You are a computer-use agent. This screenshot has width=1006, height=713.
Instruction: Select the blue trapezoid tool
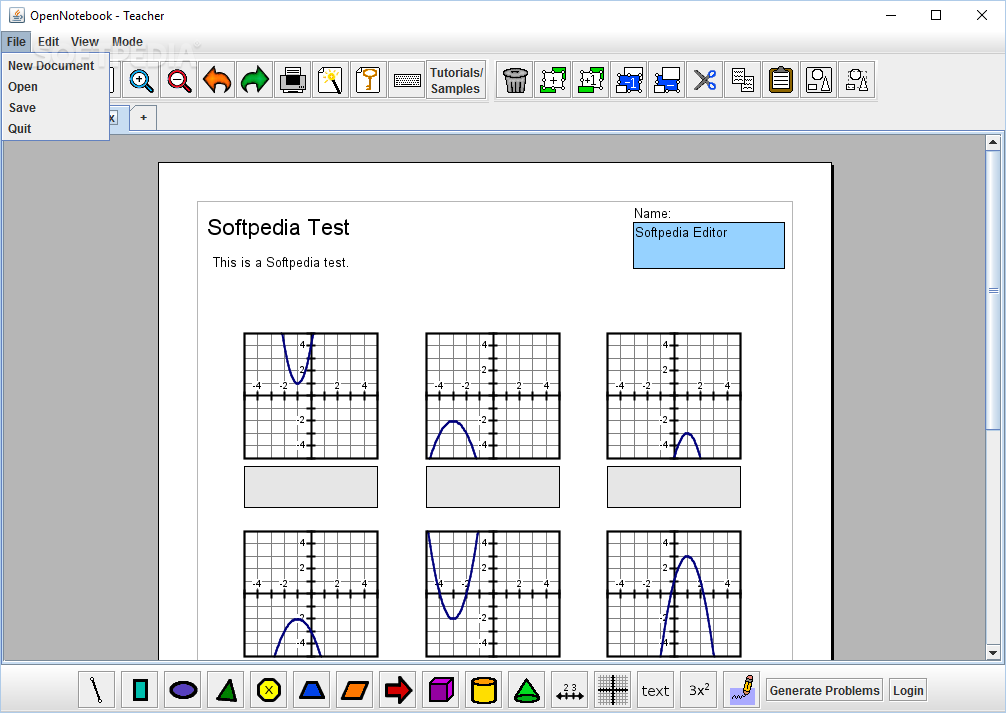point(312,690)
